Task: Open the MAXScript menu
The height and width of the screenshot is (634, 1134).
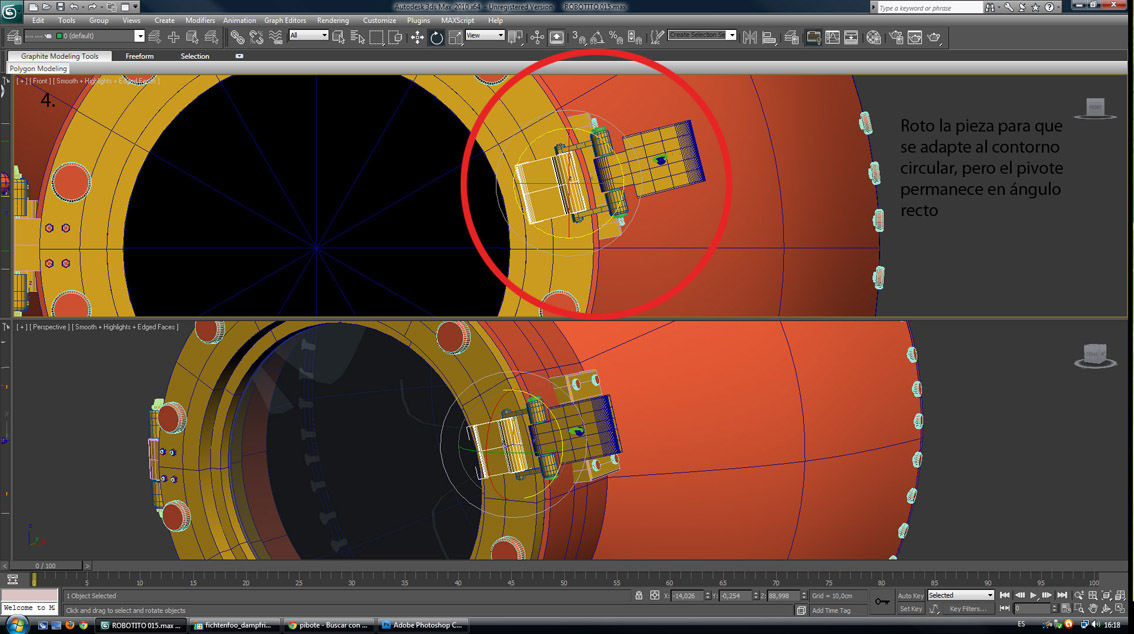Action: [458, 20]
